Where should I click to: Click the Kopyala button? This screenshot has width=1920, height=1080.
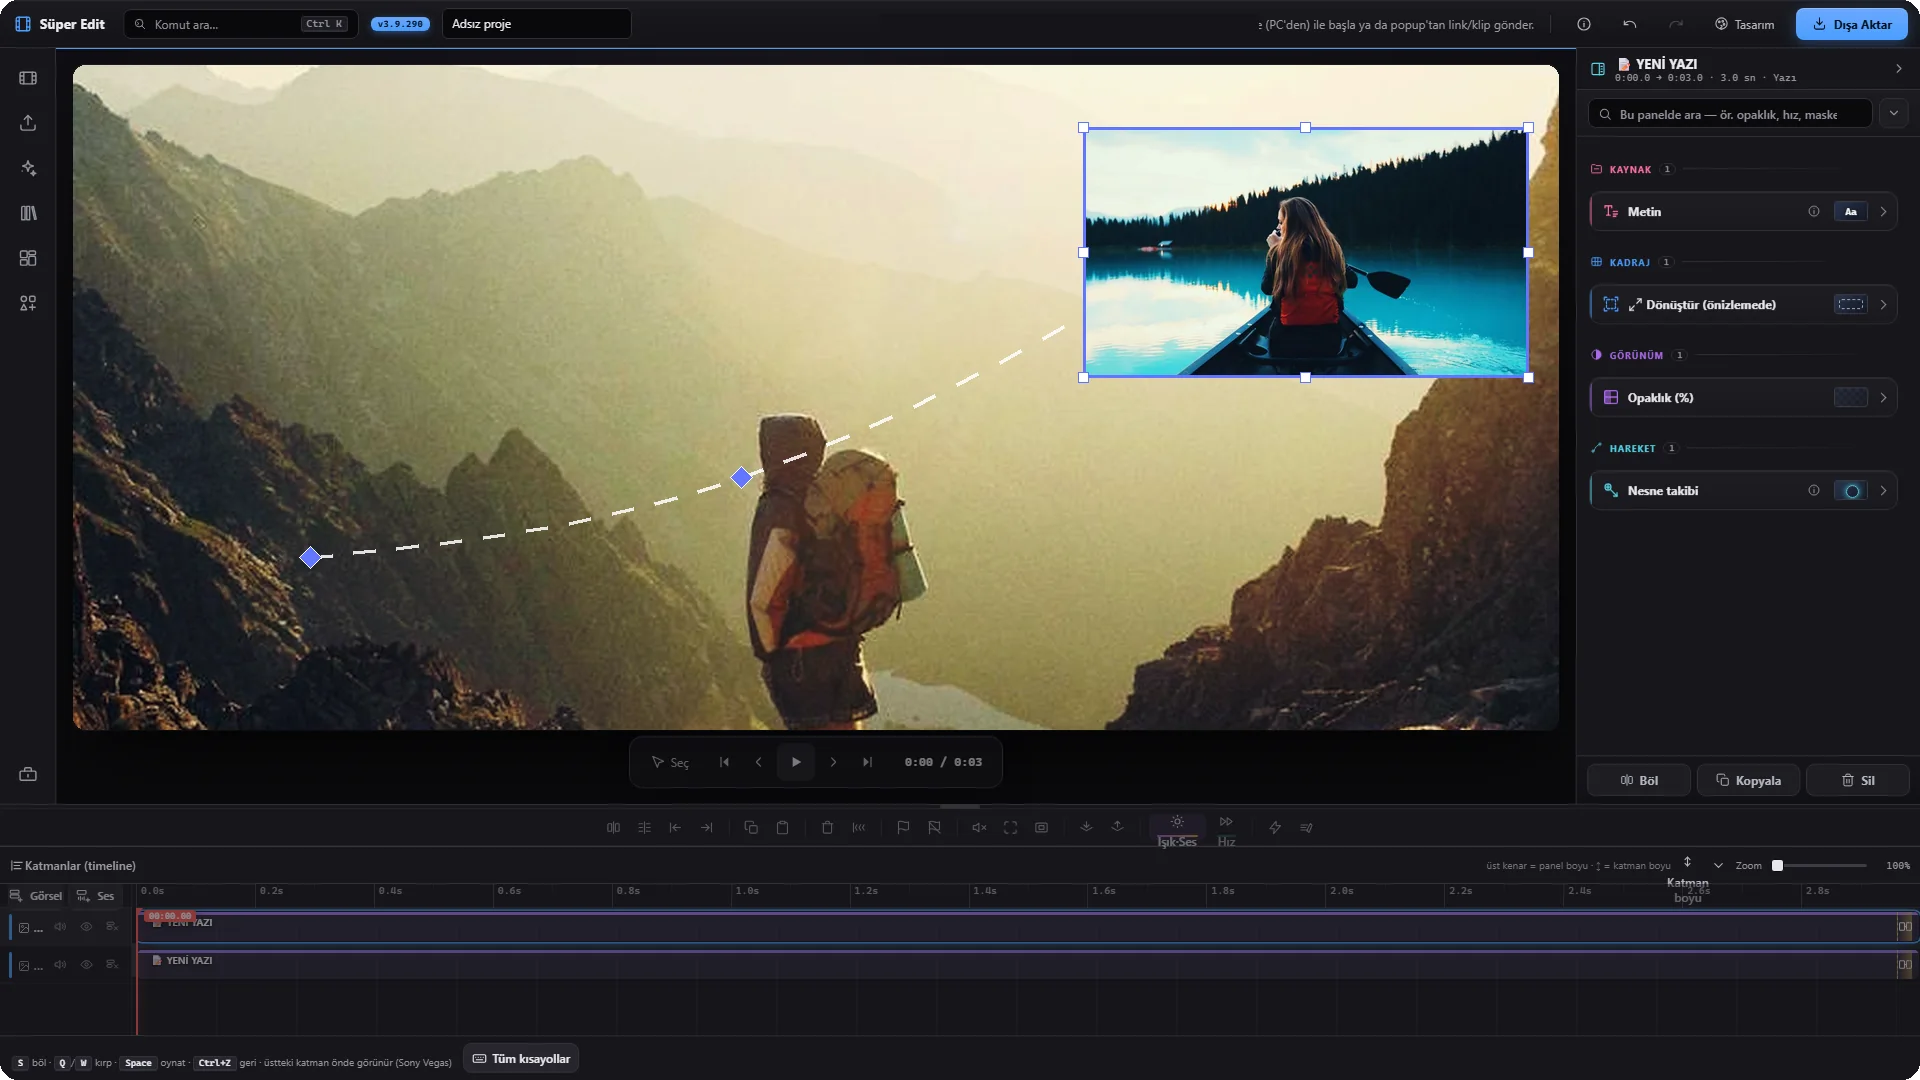point(1749,781)
